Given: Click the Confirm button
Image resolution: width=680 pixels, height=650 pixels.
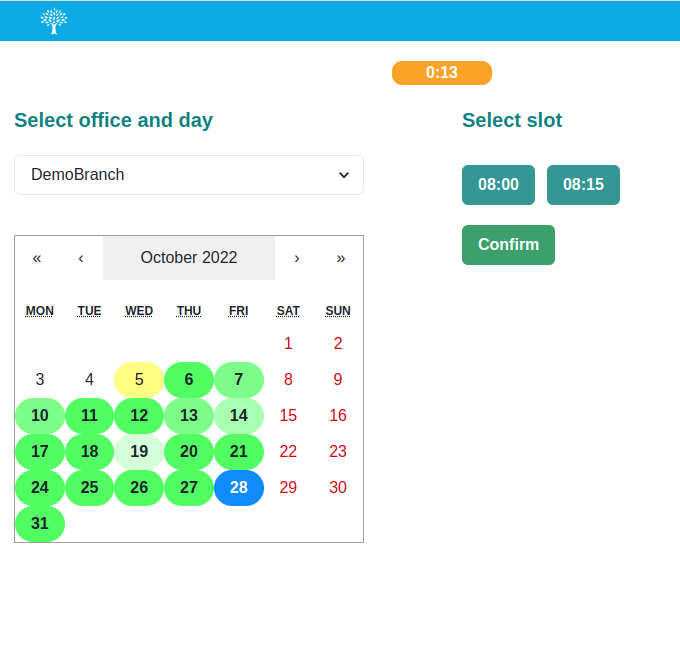Looking at the screenshot, I should tap(508, 245).
